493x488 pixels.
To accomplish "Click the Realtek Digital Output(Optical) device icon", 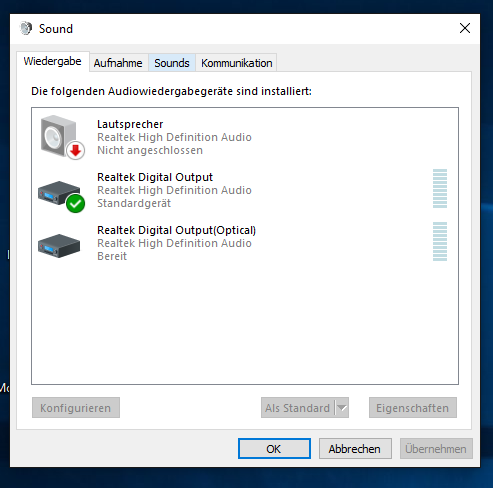I will pyautogui.click(x=59, y=246).
